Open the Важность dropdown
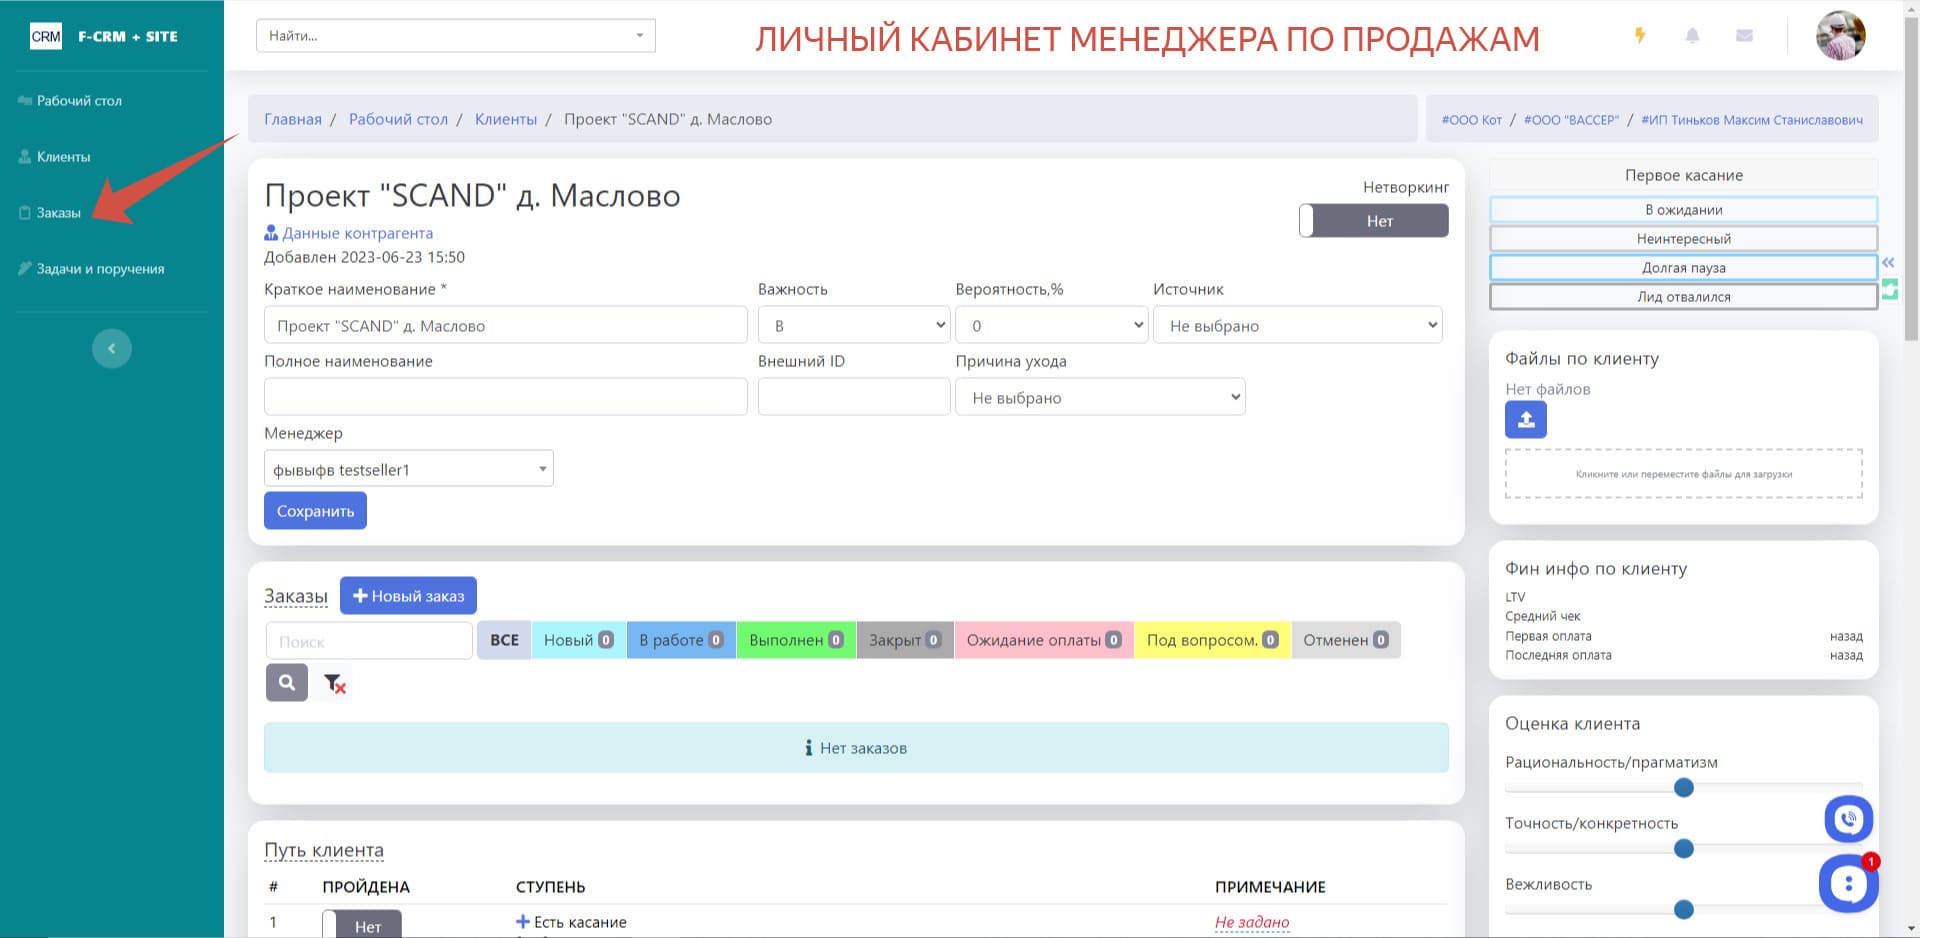1938x938 pixels. (853, 324)
